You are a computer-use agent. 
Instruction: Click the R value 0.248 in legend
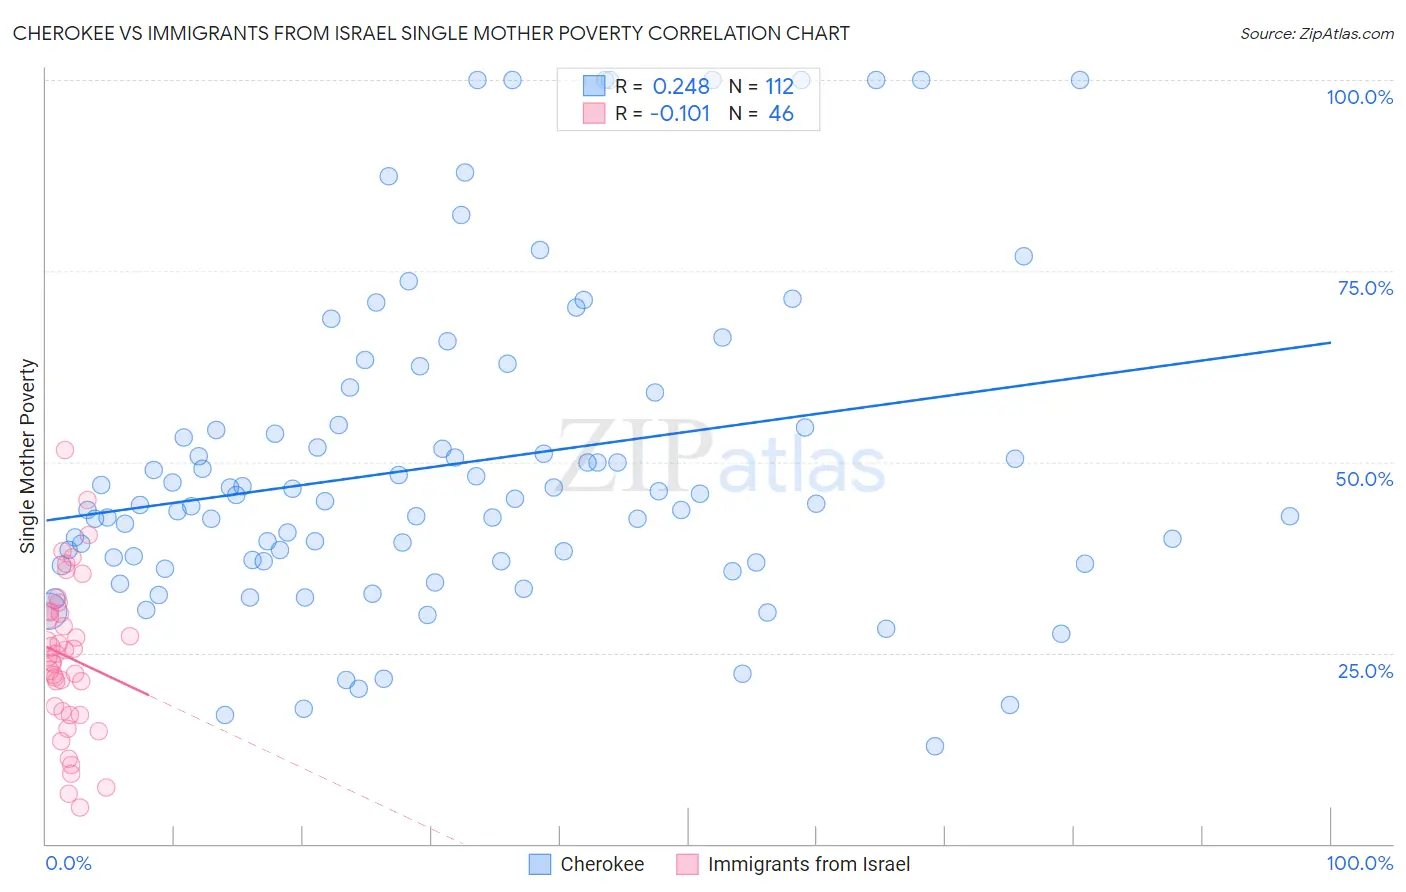coord(681,86)
